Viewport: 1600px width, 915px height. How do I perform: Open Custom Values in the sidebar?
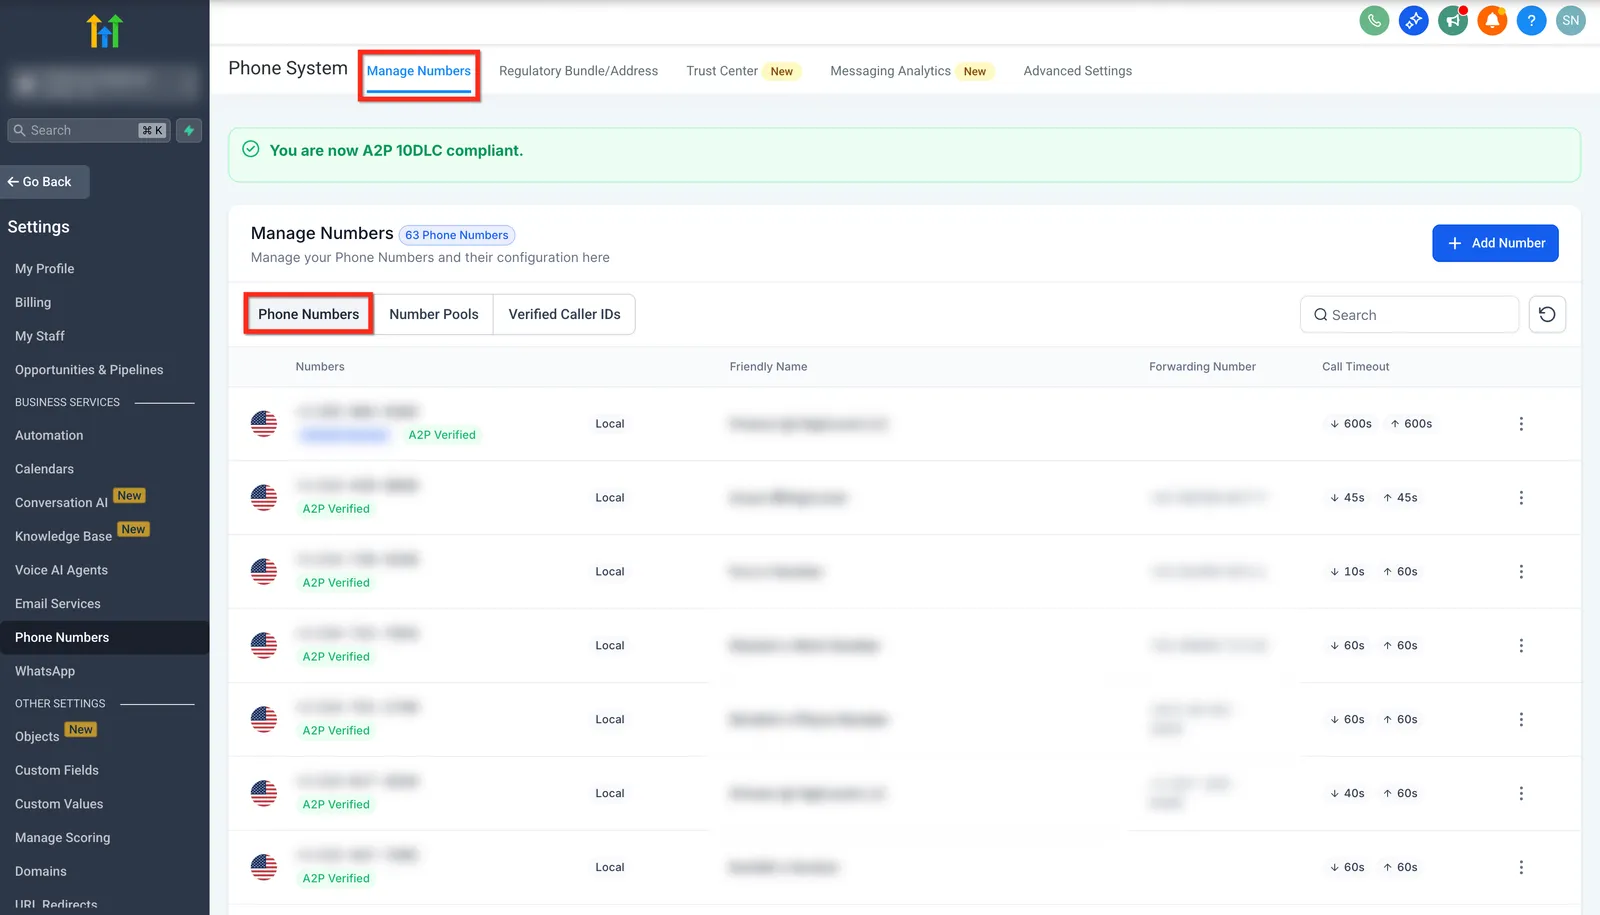(59, 804)
